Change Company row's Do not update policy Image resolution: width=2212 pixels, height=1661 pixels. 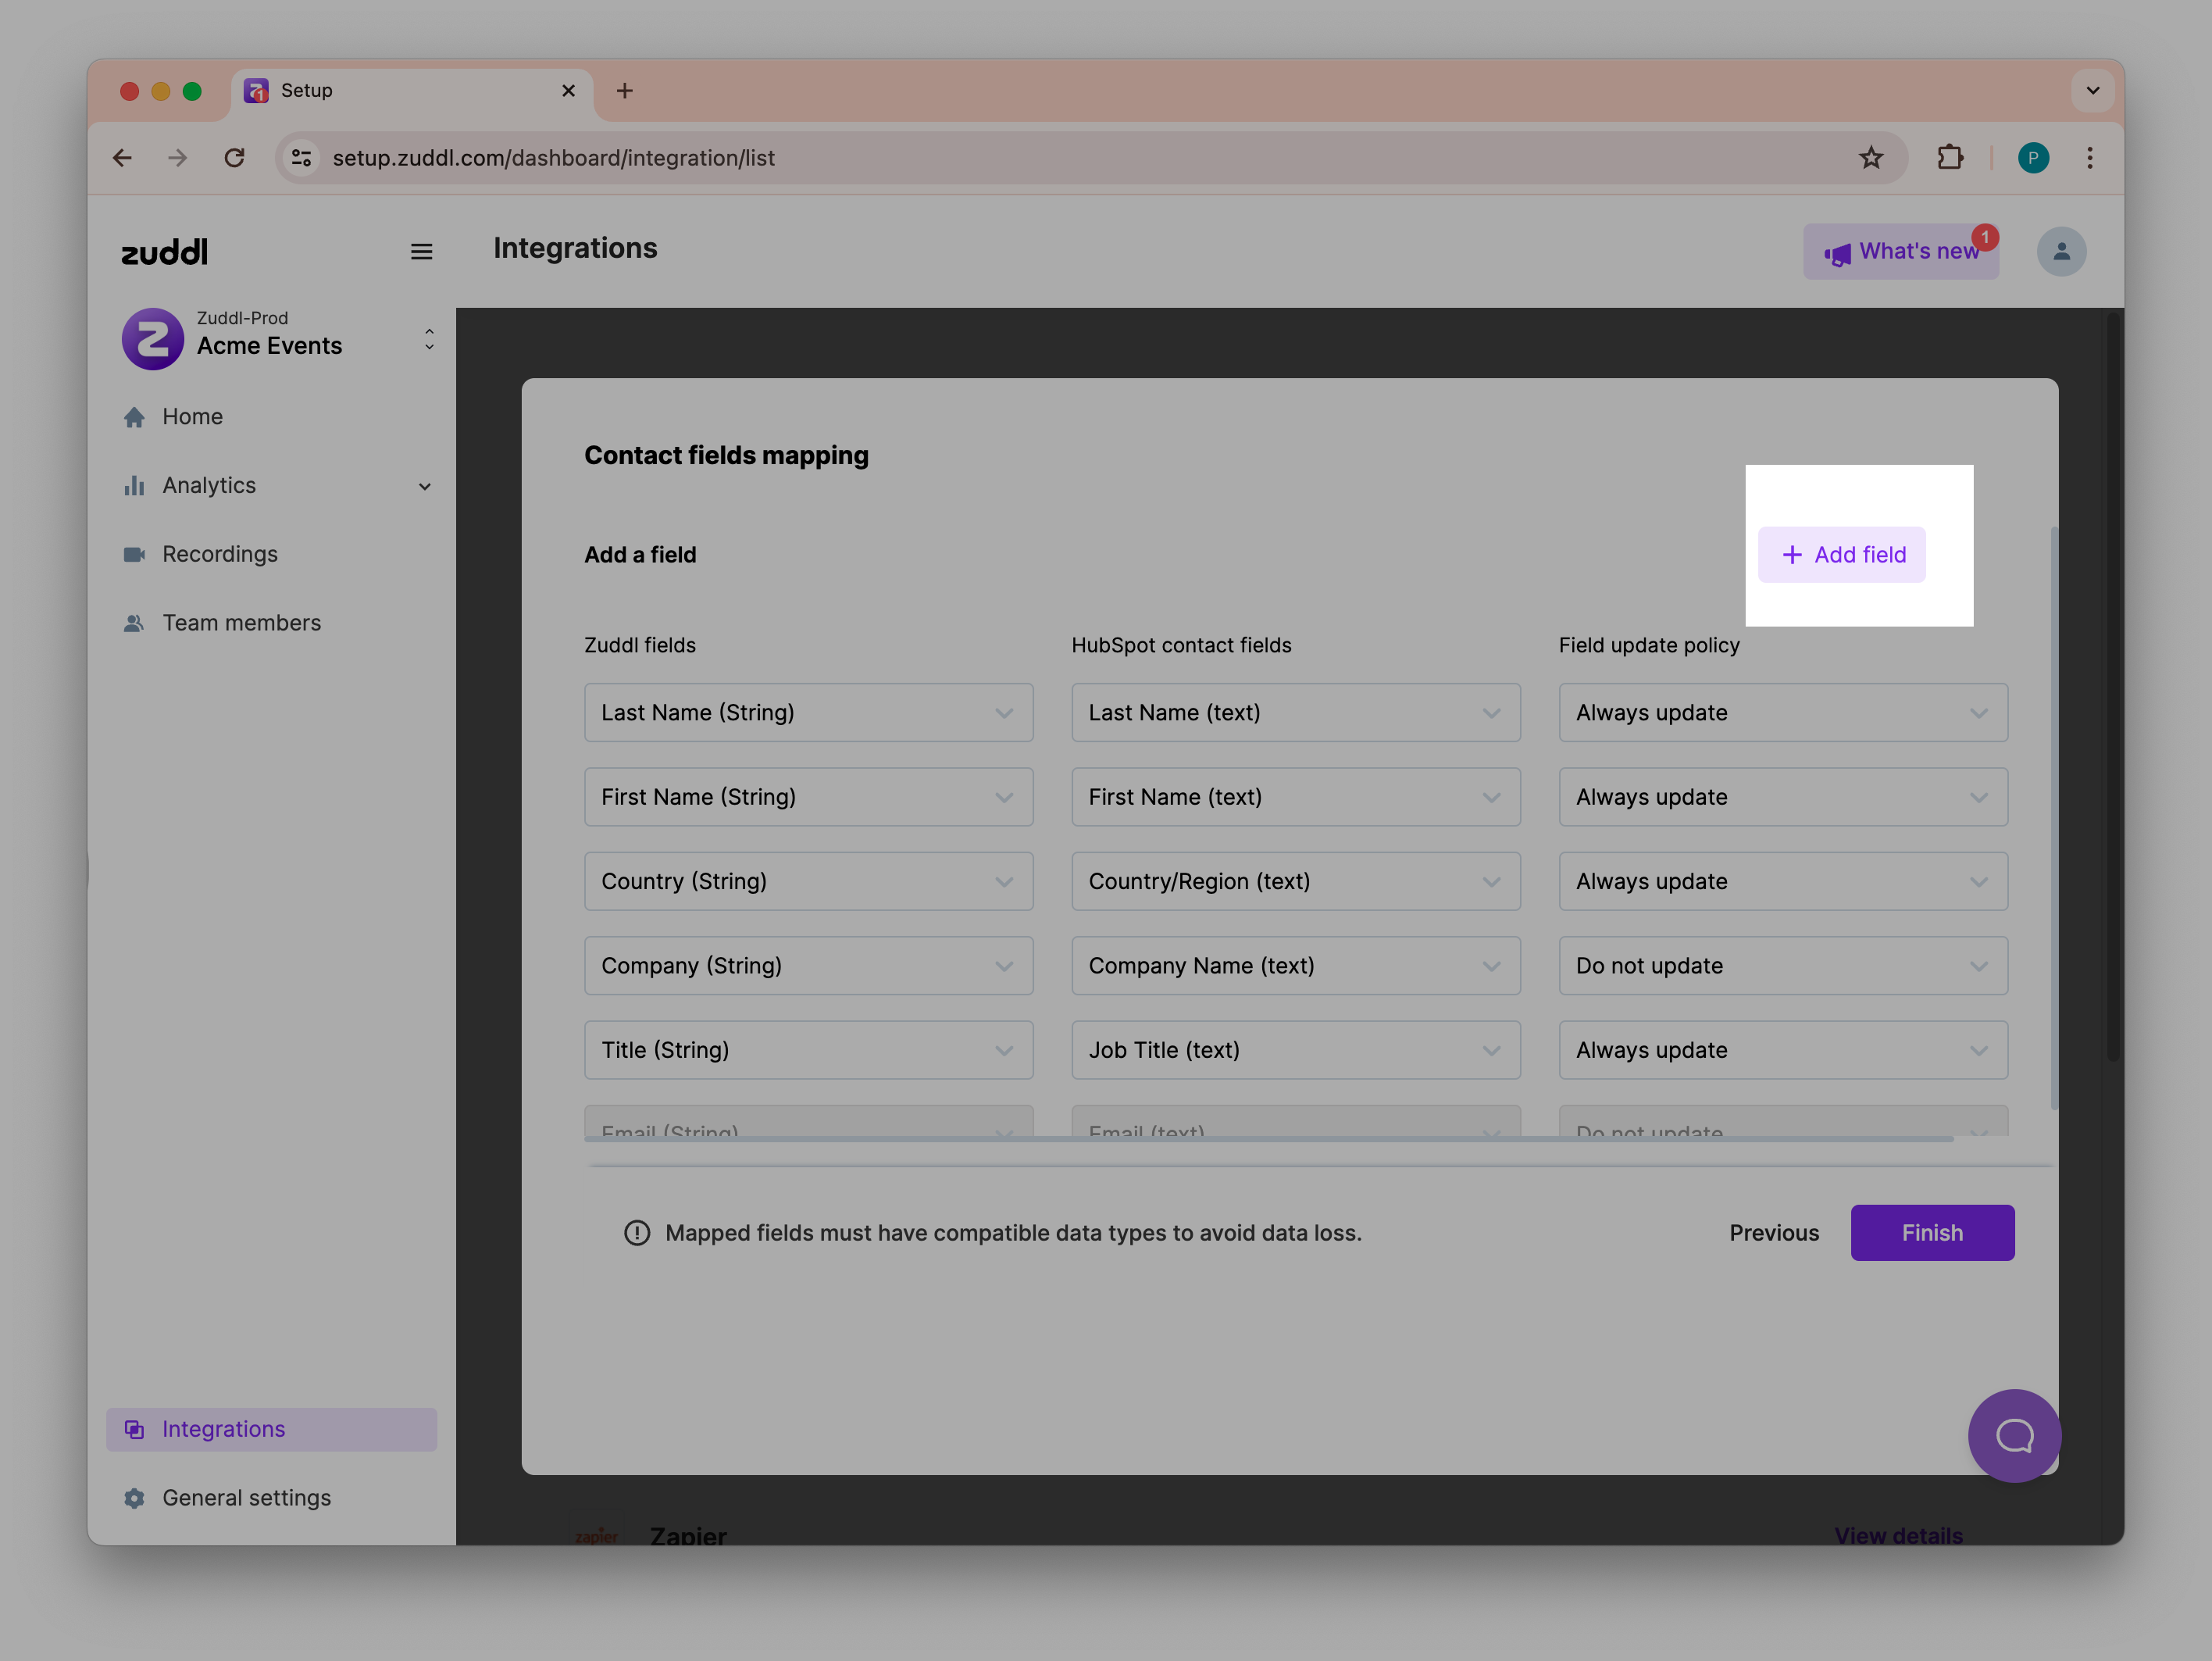pyautogui.click(x=1782, y=966)
